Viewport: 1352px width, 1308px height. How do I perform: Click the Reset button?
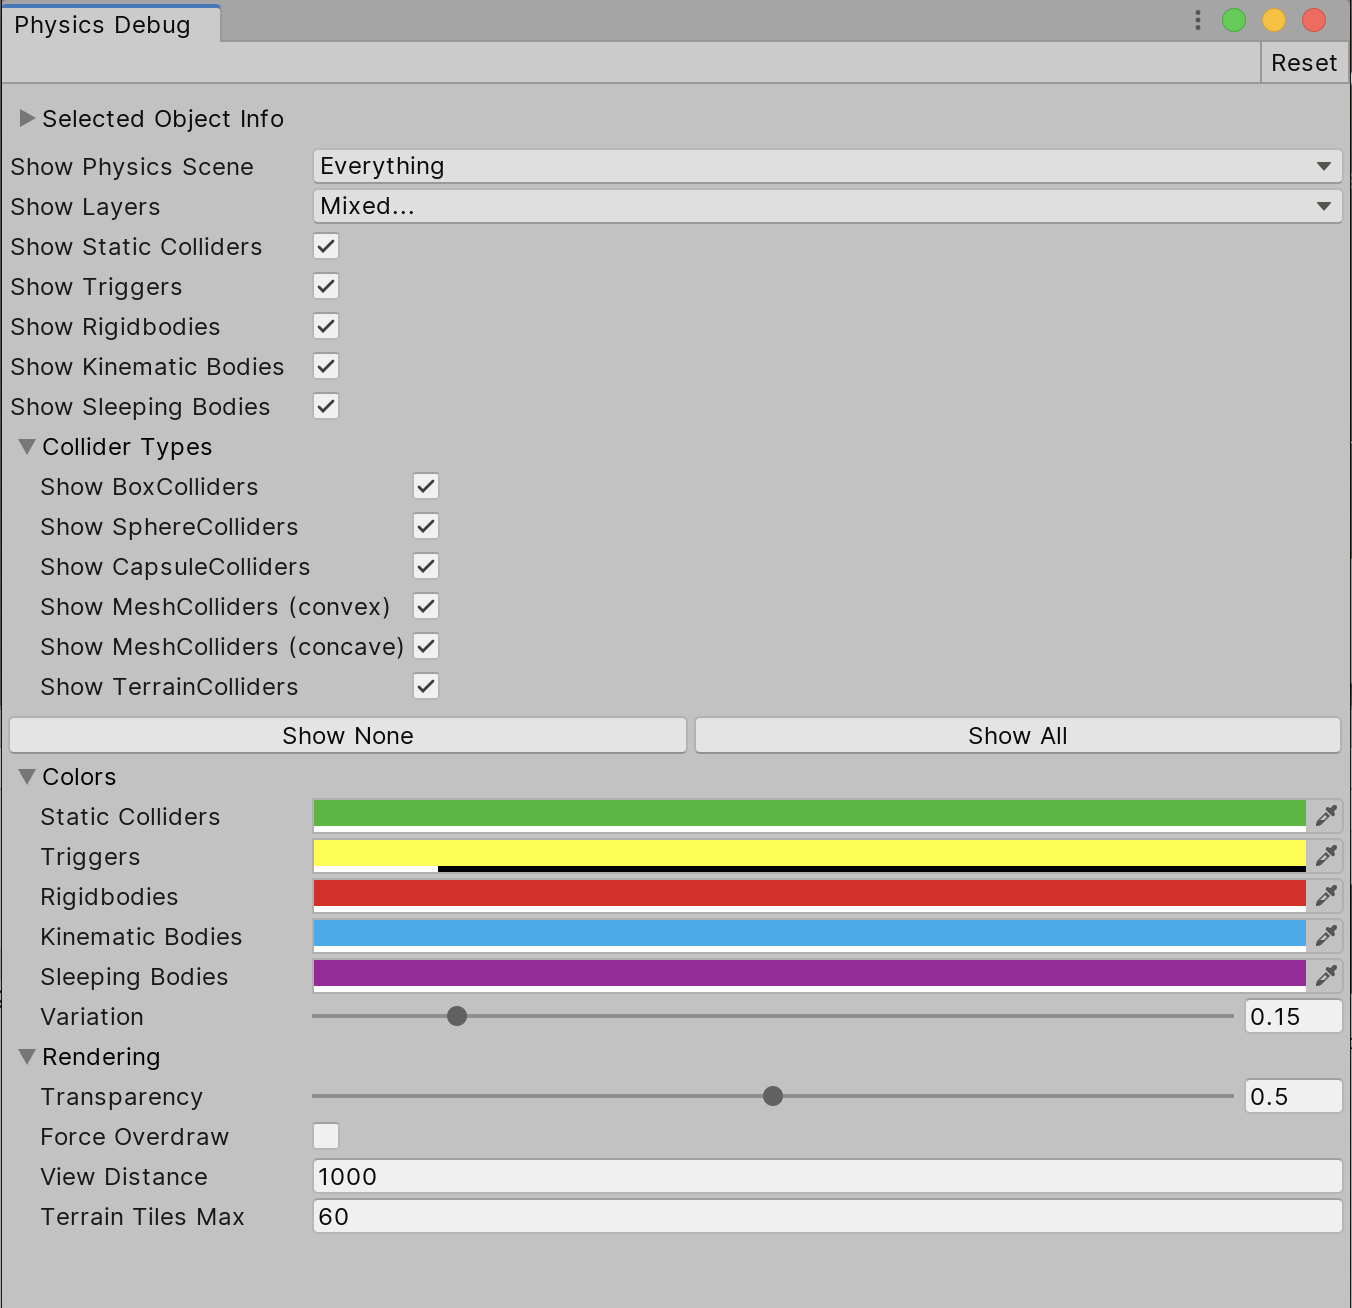1303,63
